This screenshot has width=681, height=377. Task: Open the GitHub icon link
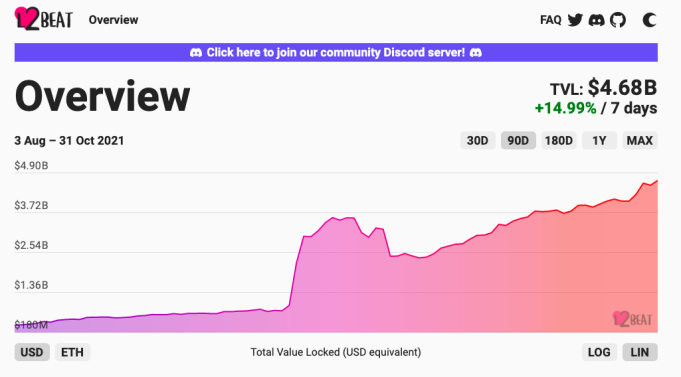pyautogui.click(x=618, y=20)
